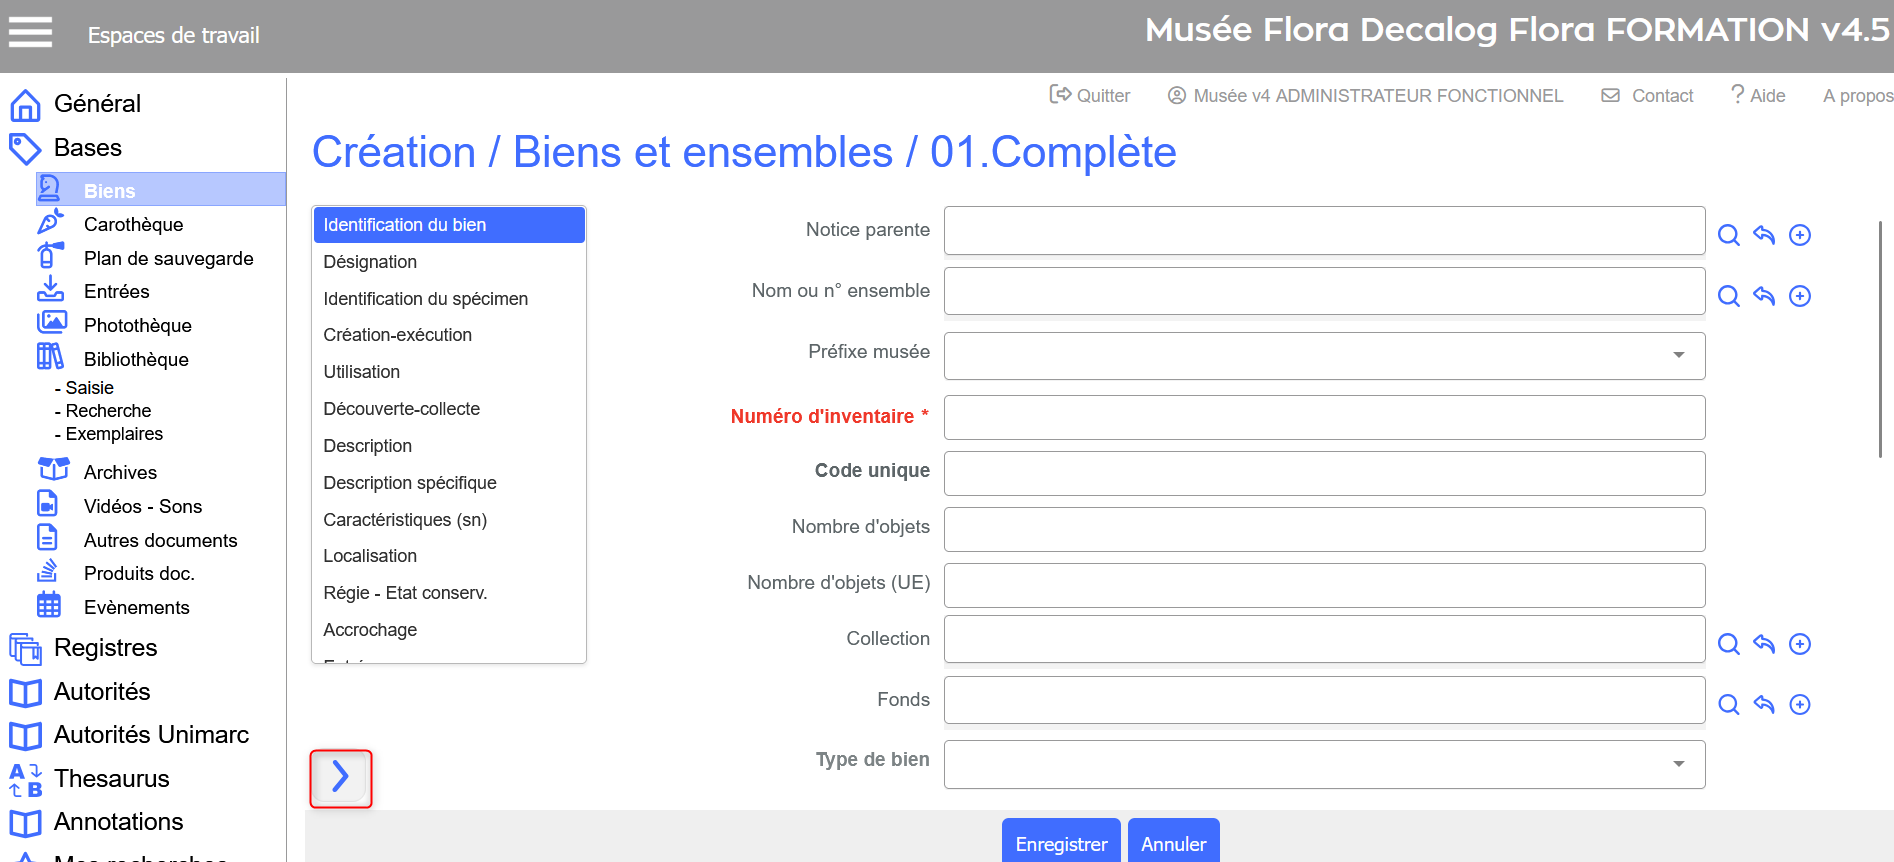The width and height of the screenshot is (1894, 862).
Task: Open Photothèque in the sidebar
Action: click(x=137, y=325)
